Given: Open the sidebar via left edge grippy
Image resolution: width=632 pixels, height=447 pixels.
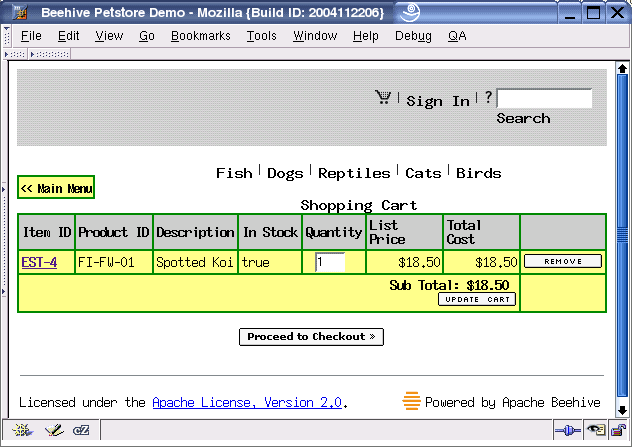Looking at the screenshot, I should click(x=4, y=240).
